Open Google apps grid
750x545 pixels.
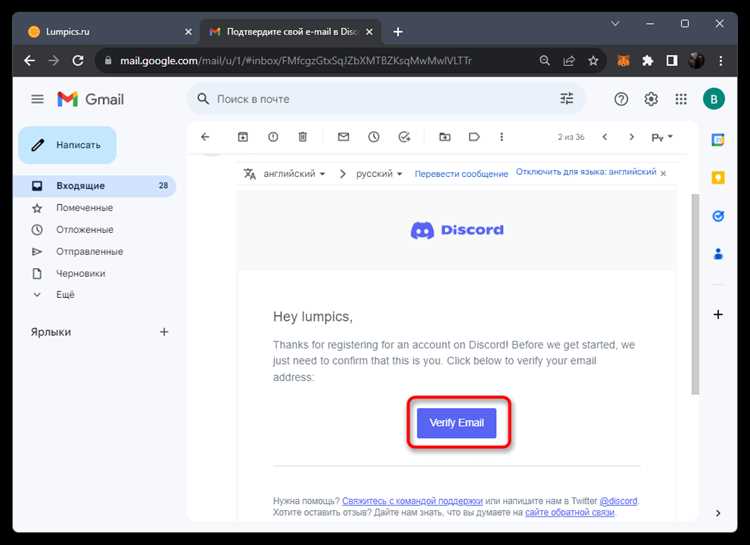click(681, 99)
